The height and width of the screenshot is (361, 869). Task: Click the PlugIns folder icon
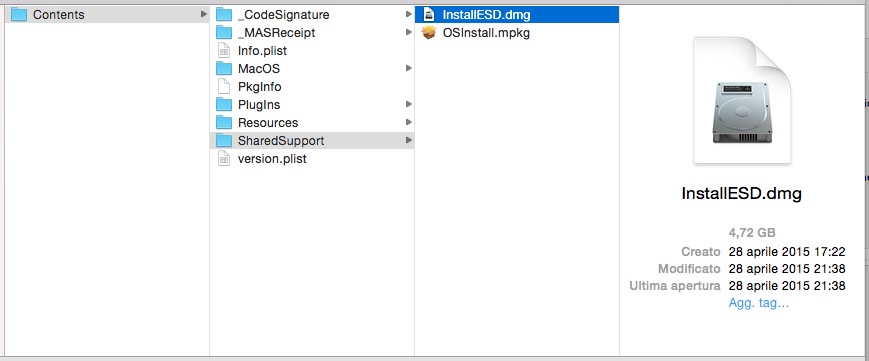click(x=224, y=104)
